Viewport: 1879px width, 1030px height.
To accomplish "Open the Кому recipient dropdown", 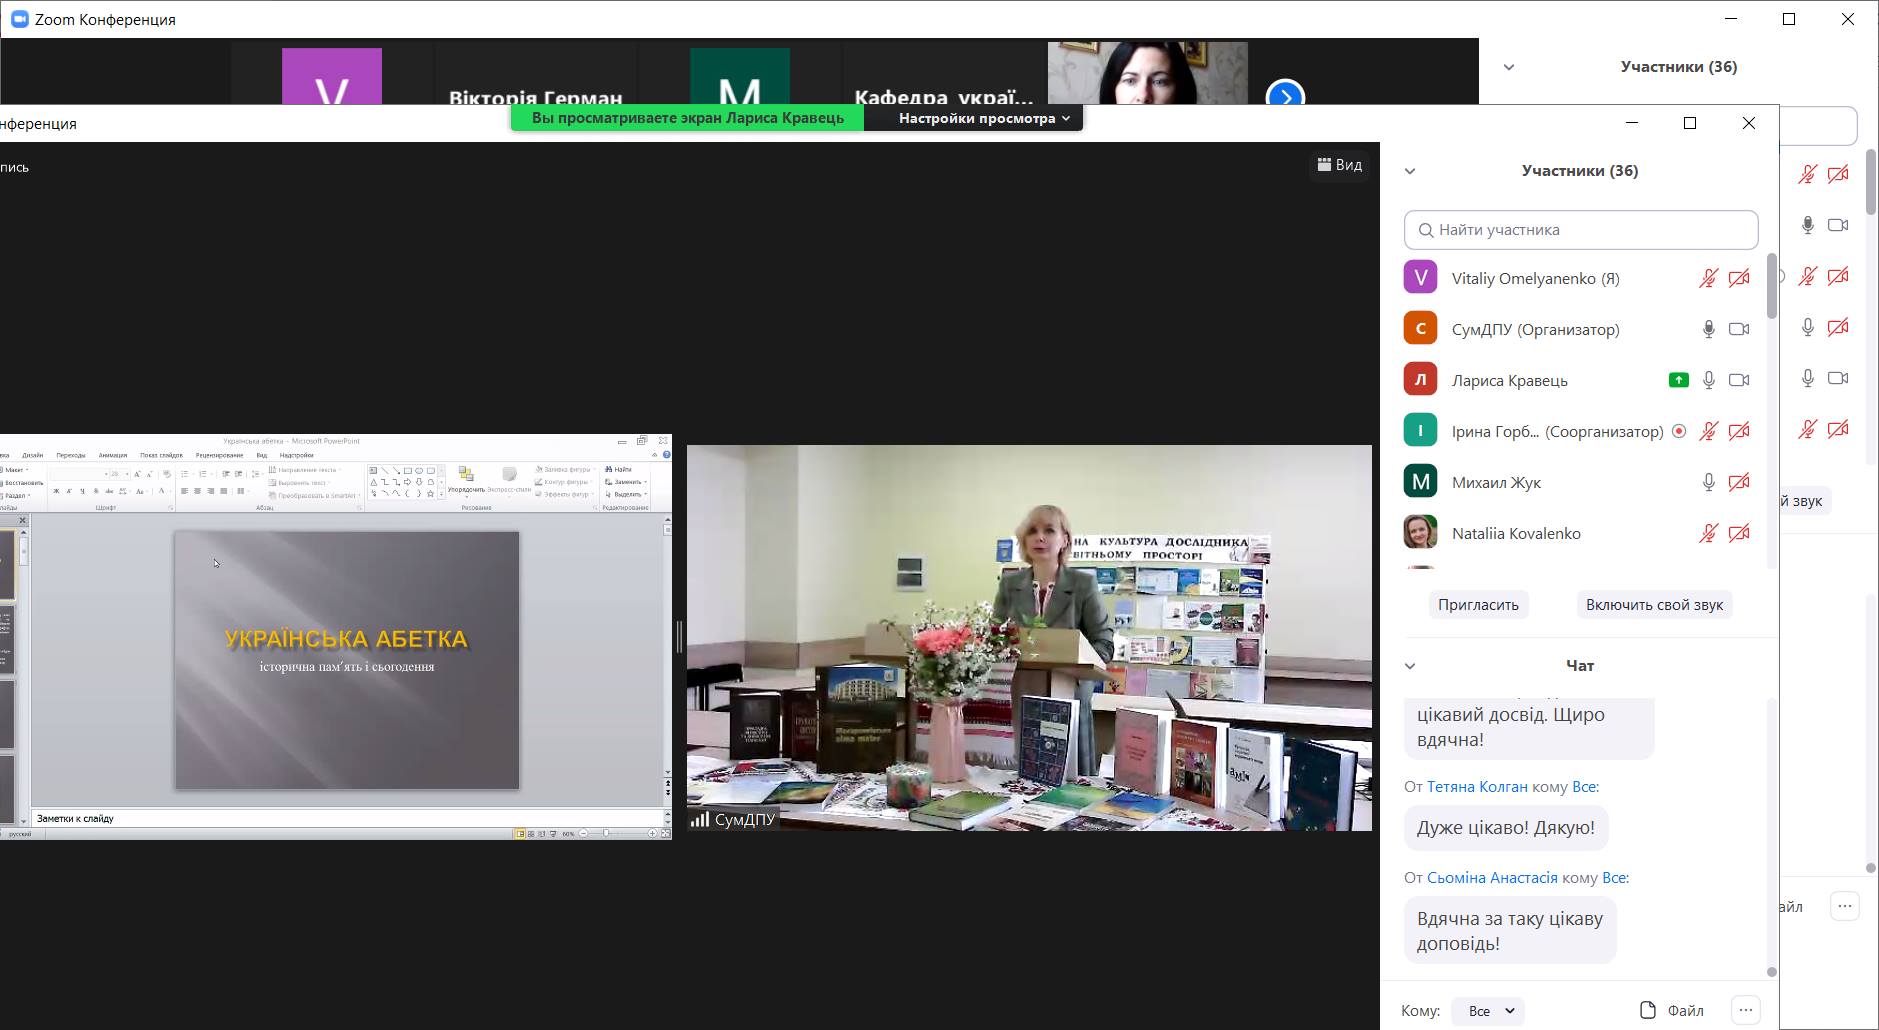I will tap(1487, 1011).
